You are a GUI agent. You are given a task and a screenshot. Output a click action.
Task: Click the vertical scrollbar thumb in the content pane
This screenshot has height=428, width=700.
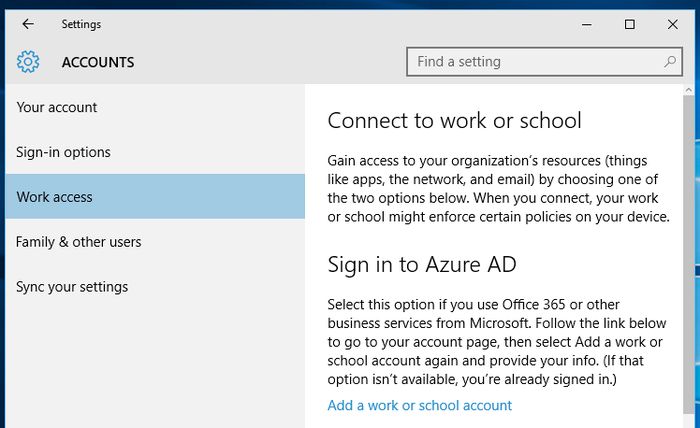[x=690, y=250]
